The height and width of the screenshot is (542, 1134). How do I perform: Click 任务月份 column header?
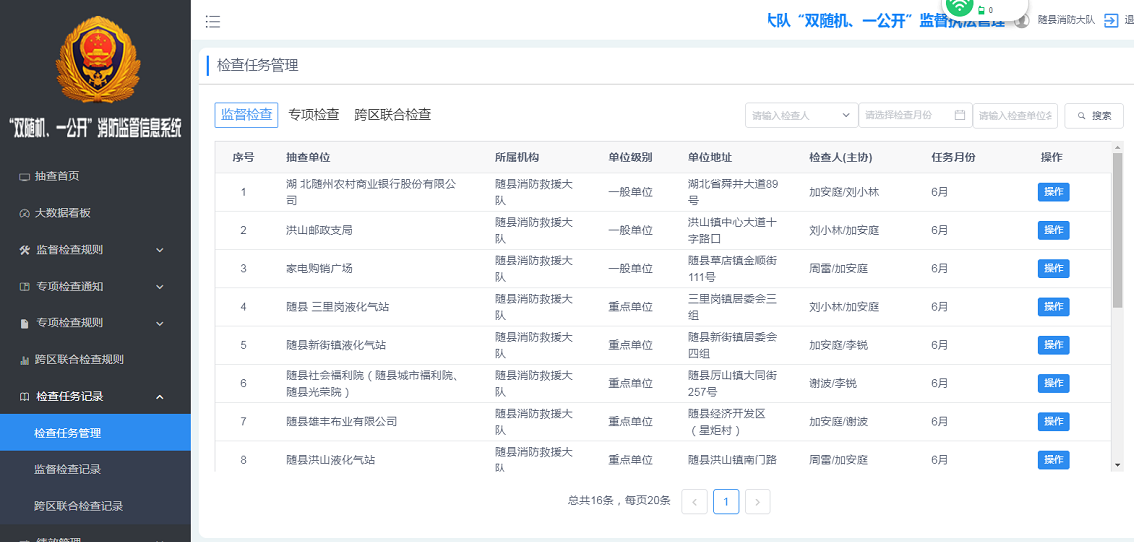[x=953, y=158]
